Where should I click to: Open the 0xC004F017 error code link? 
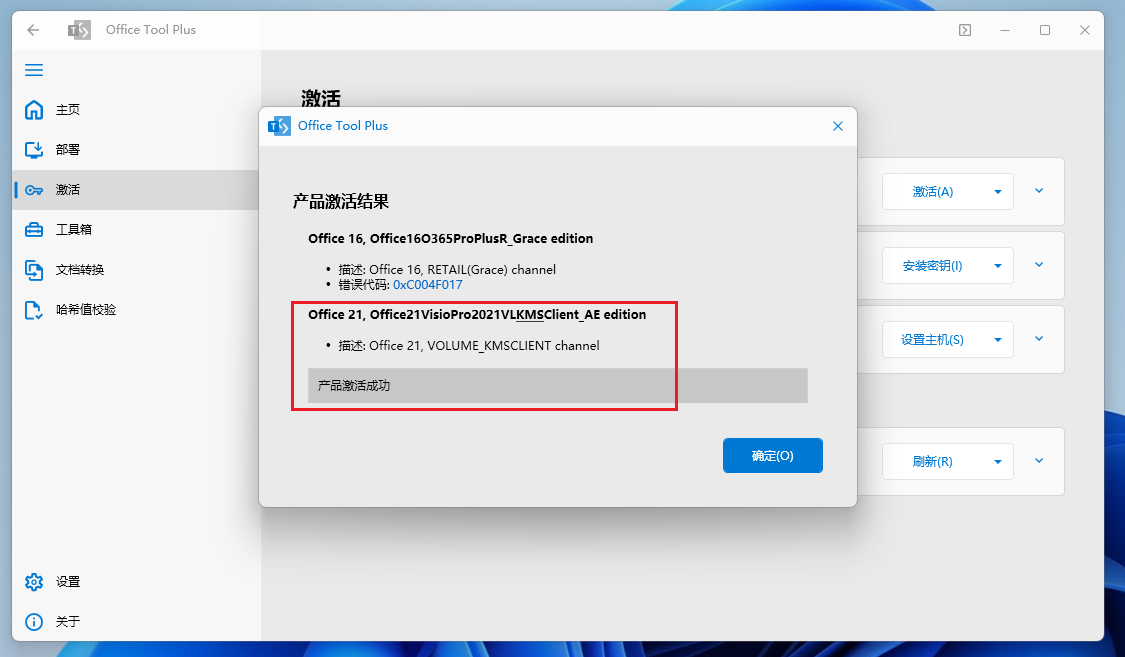(x=428, y=285)
